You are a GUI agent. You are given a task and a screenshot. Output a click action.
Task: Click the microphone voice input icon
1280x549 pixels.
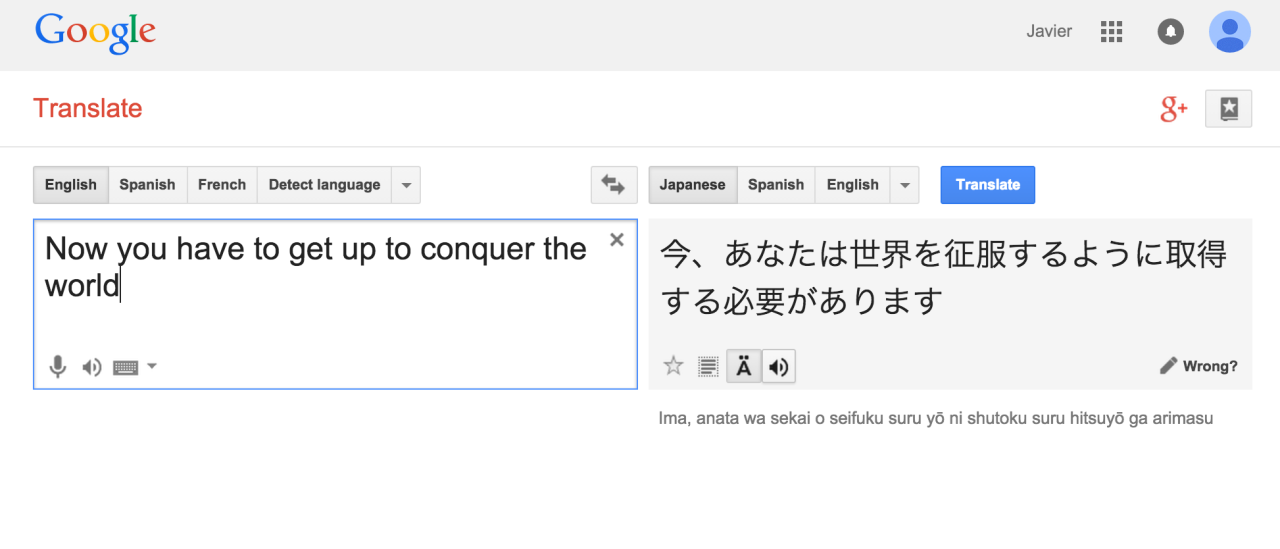pyautogui.click(x=58, y=367)
